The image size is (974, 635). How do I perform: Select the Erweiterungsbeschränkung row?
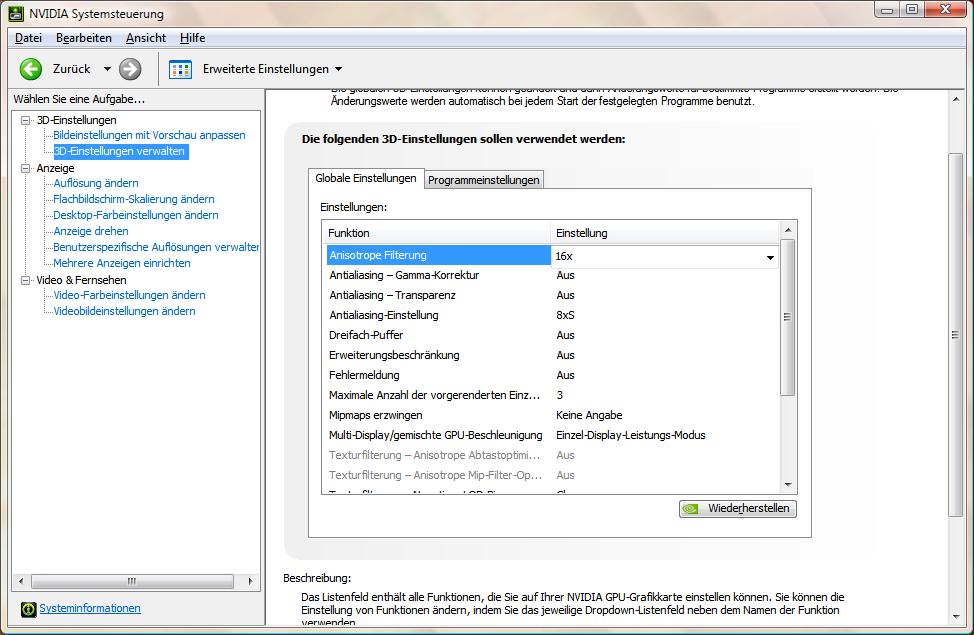tap(552, 355)
